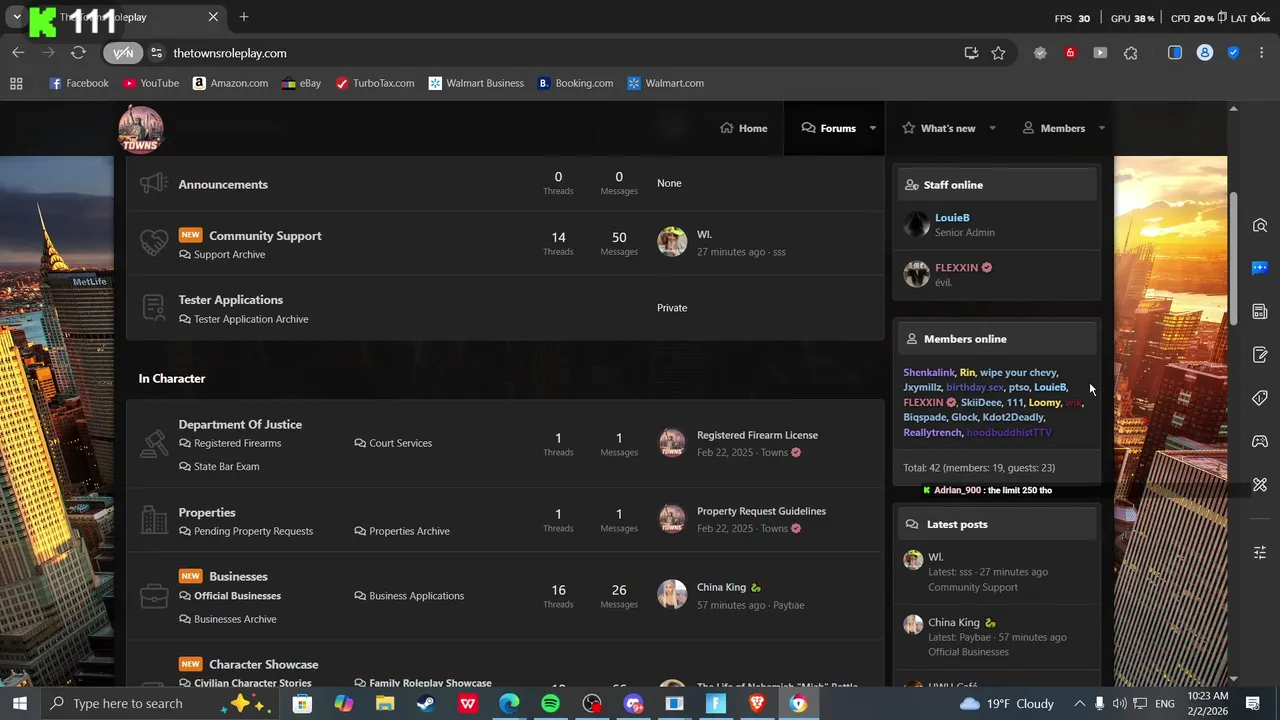Open the Registered Firearms subforum
The height and width of the screenshot is (720, 1280).
(x=237, y=443)
